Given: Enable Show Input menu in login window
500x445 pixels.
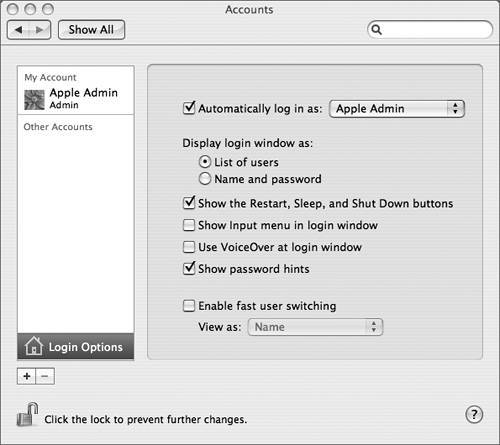Looking at the screenshot, I should (189, 225).
